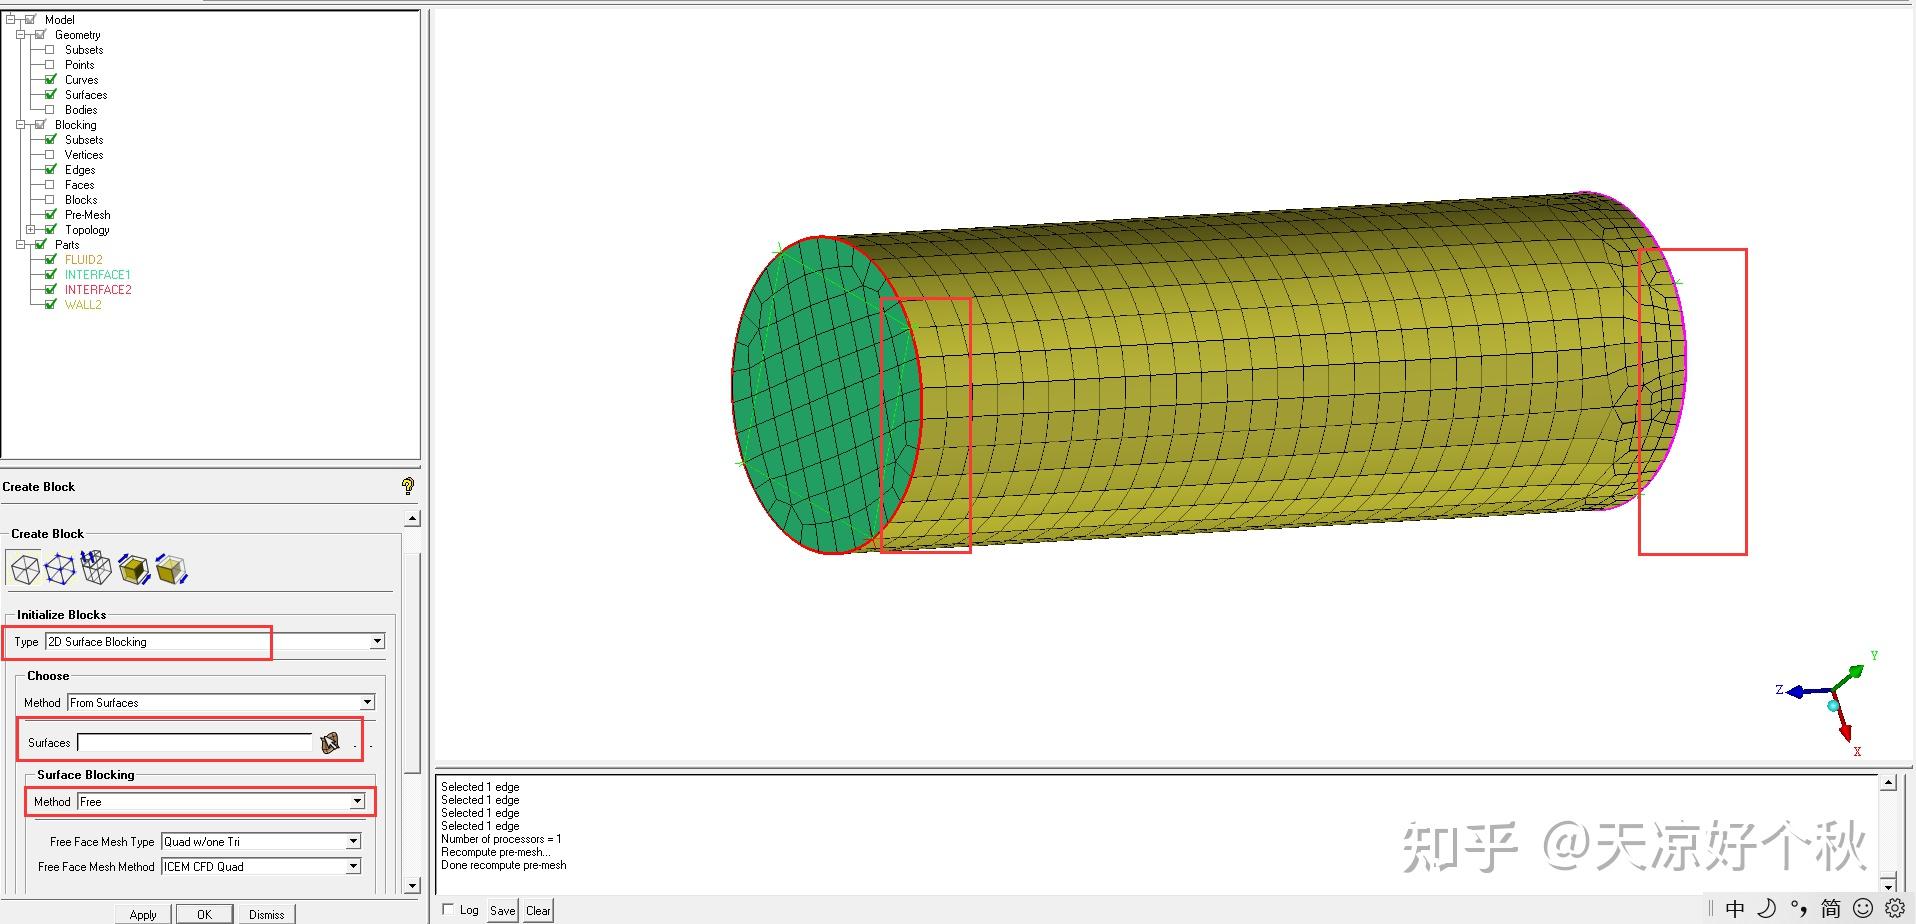Click message window scroll-up arrow
Viewport: 1916px width, 924px height.
1888,783
